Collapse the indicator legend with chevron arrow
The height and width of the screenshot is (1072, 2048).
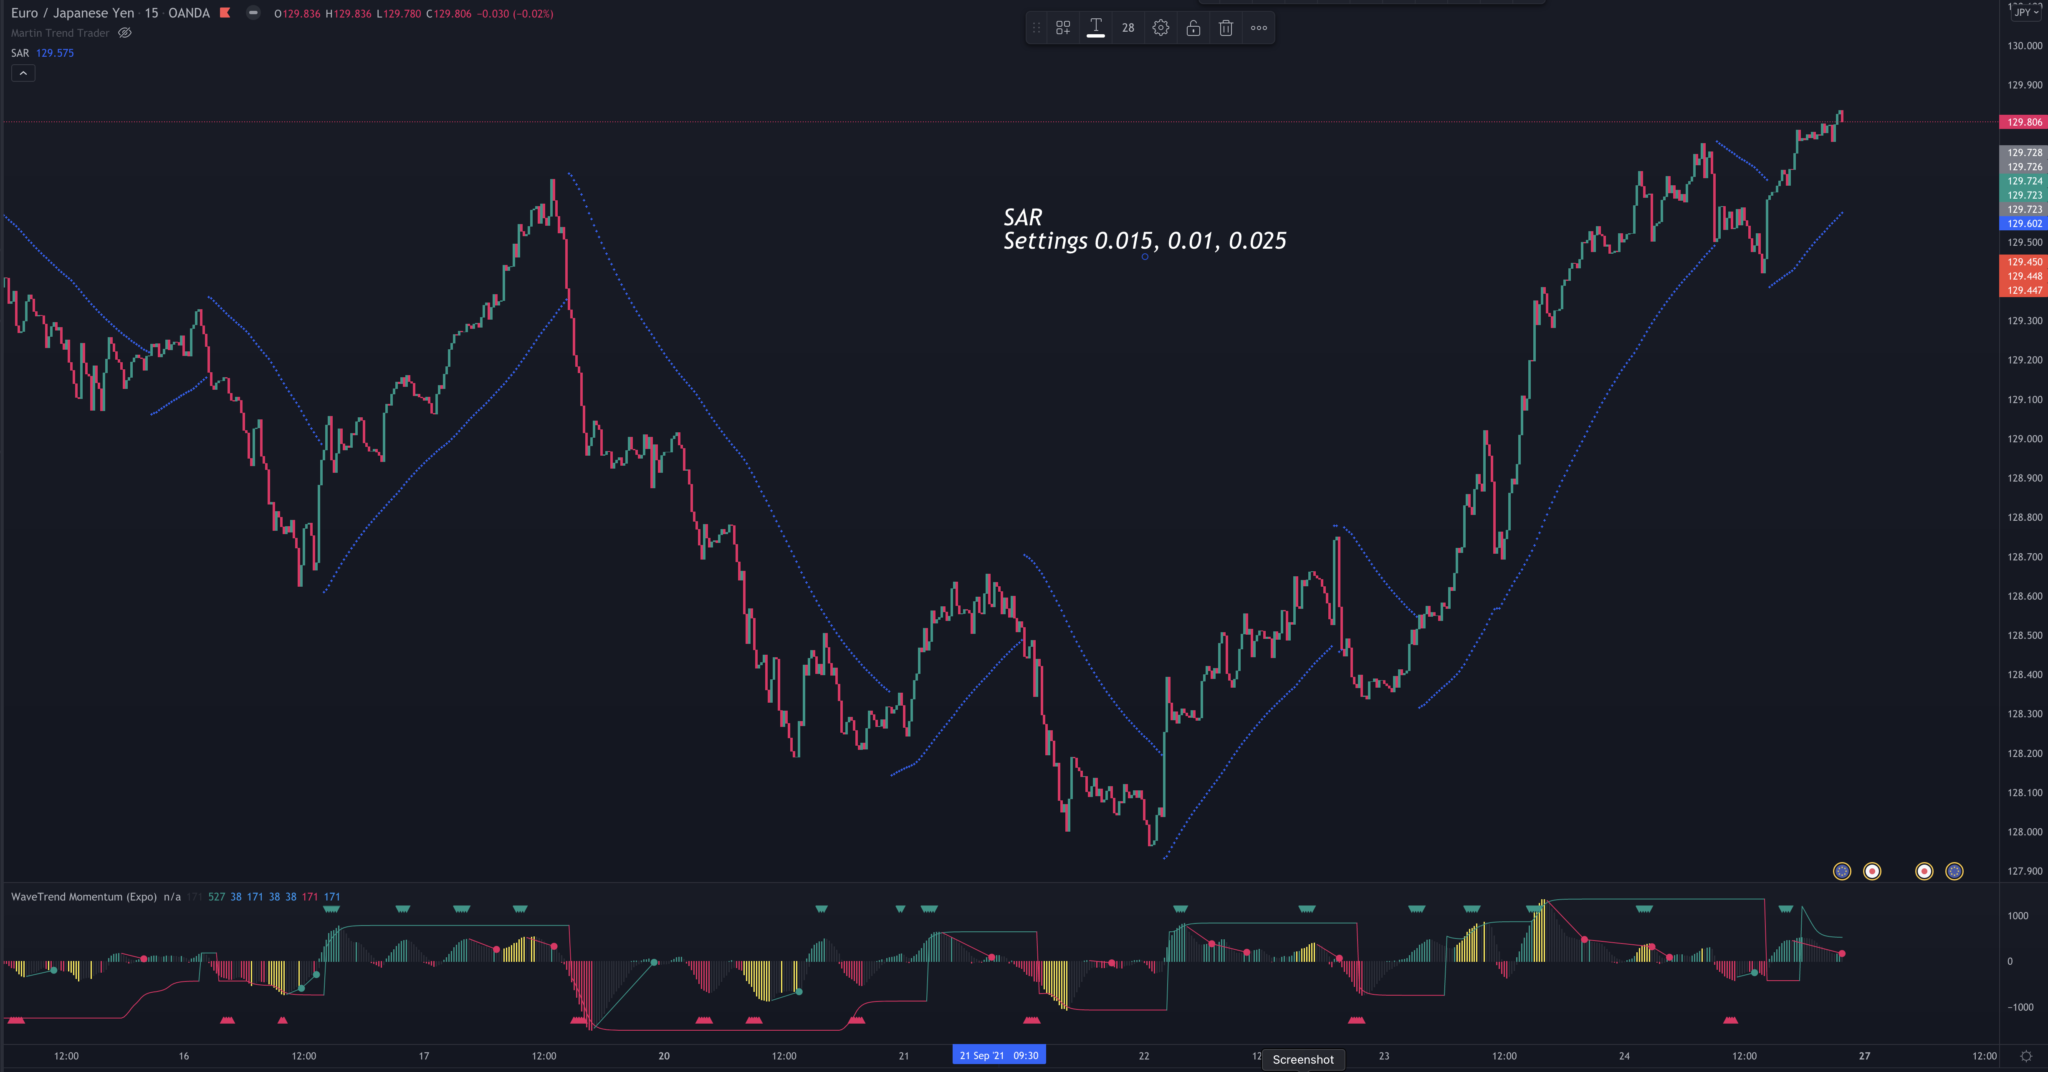pyautogui.click(x=23, y=73)
